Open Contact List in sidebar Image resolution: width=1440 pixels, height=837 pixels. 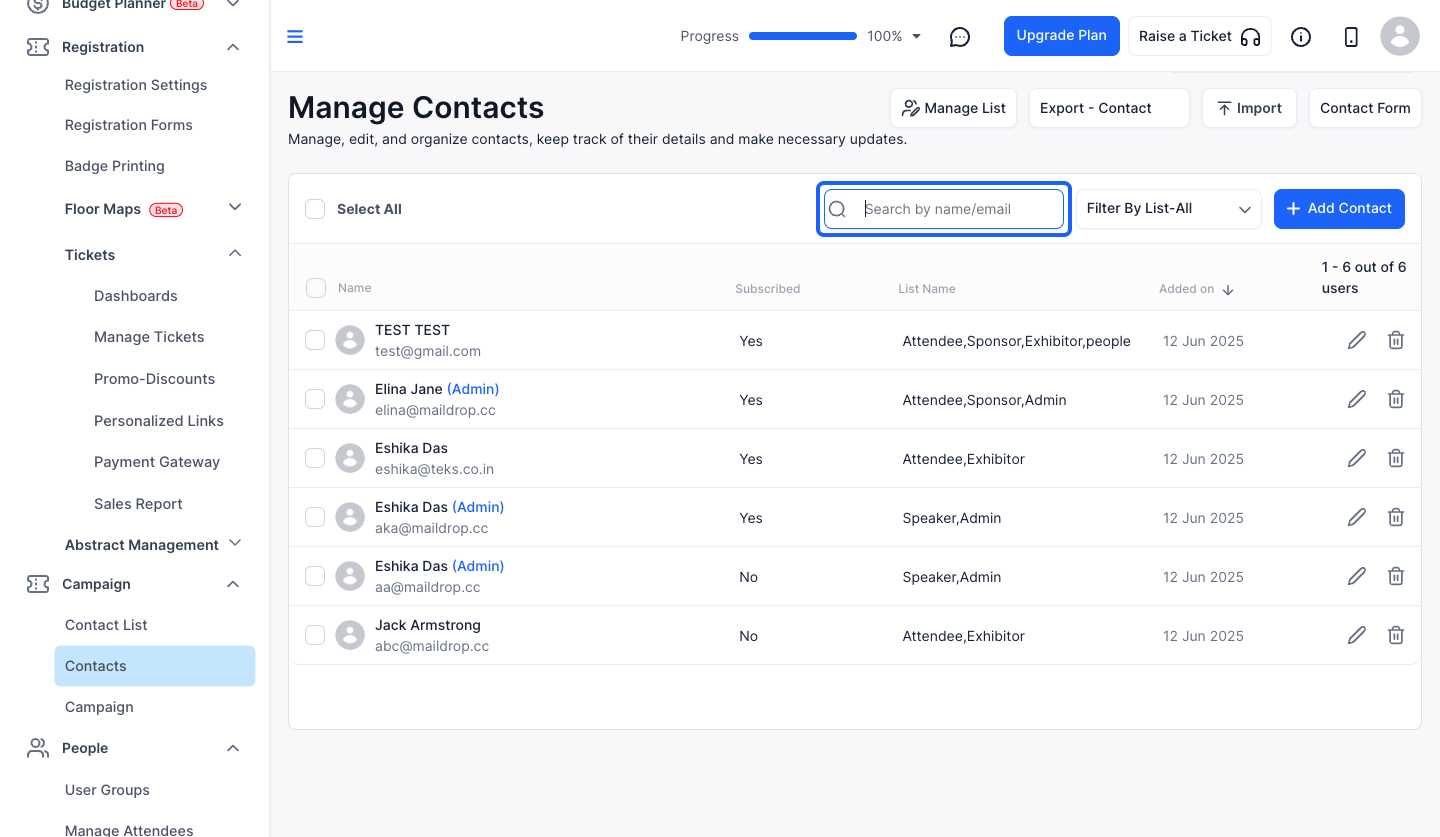(106, 625)
